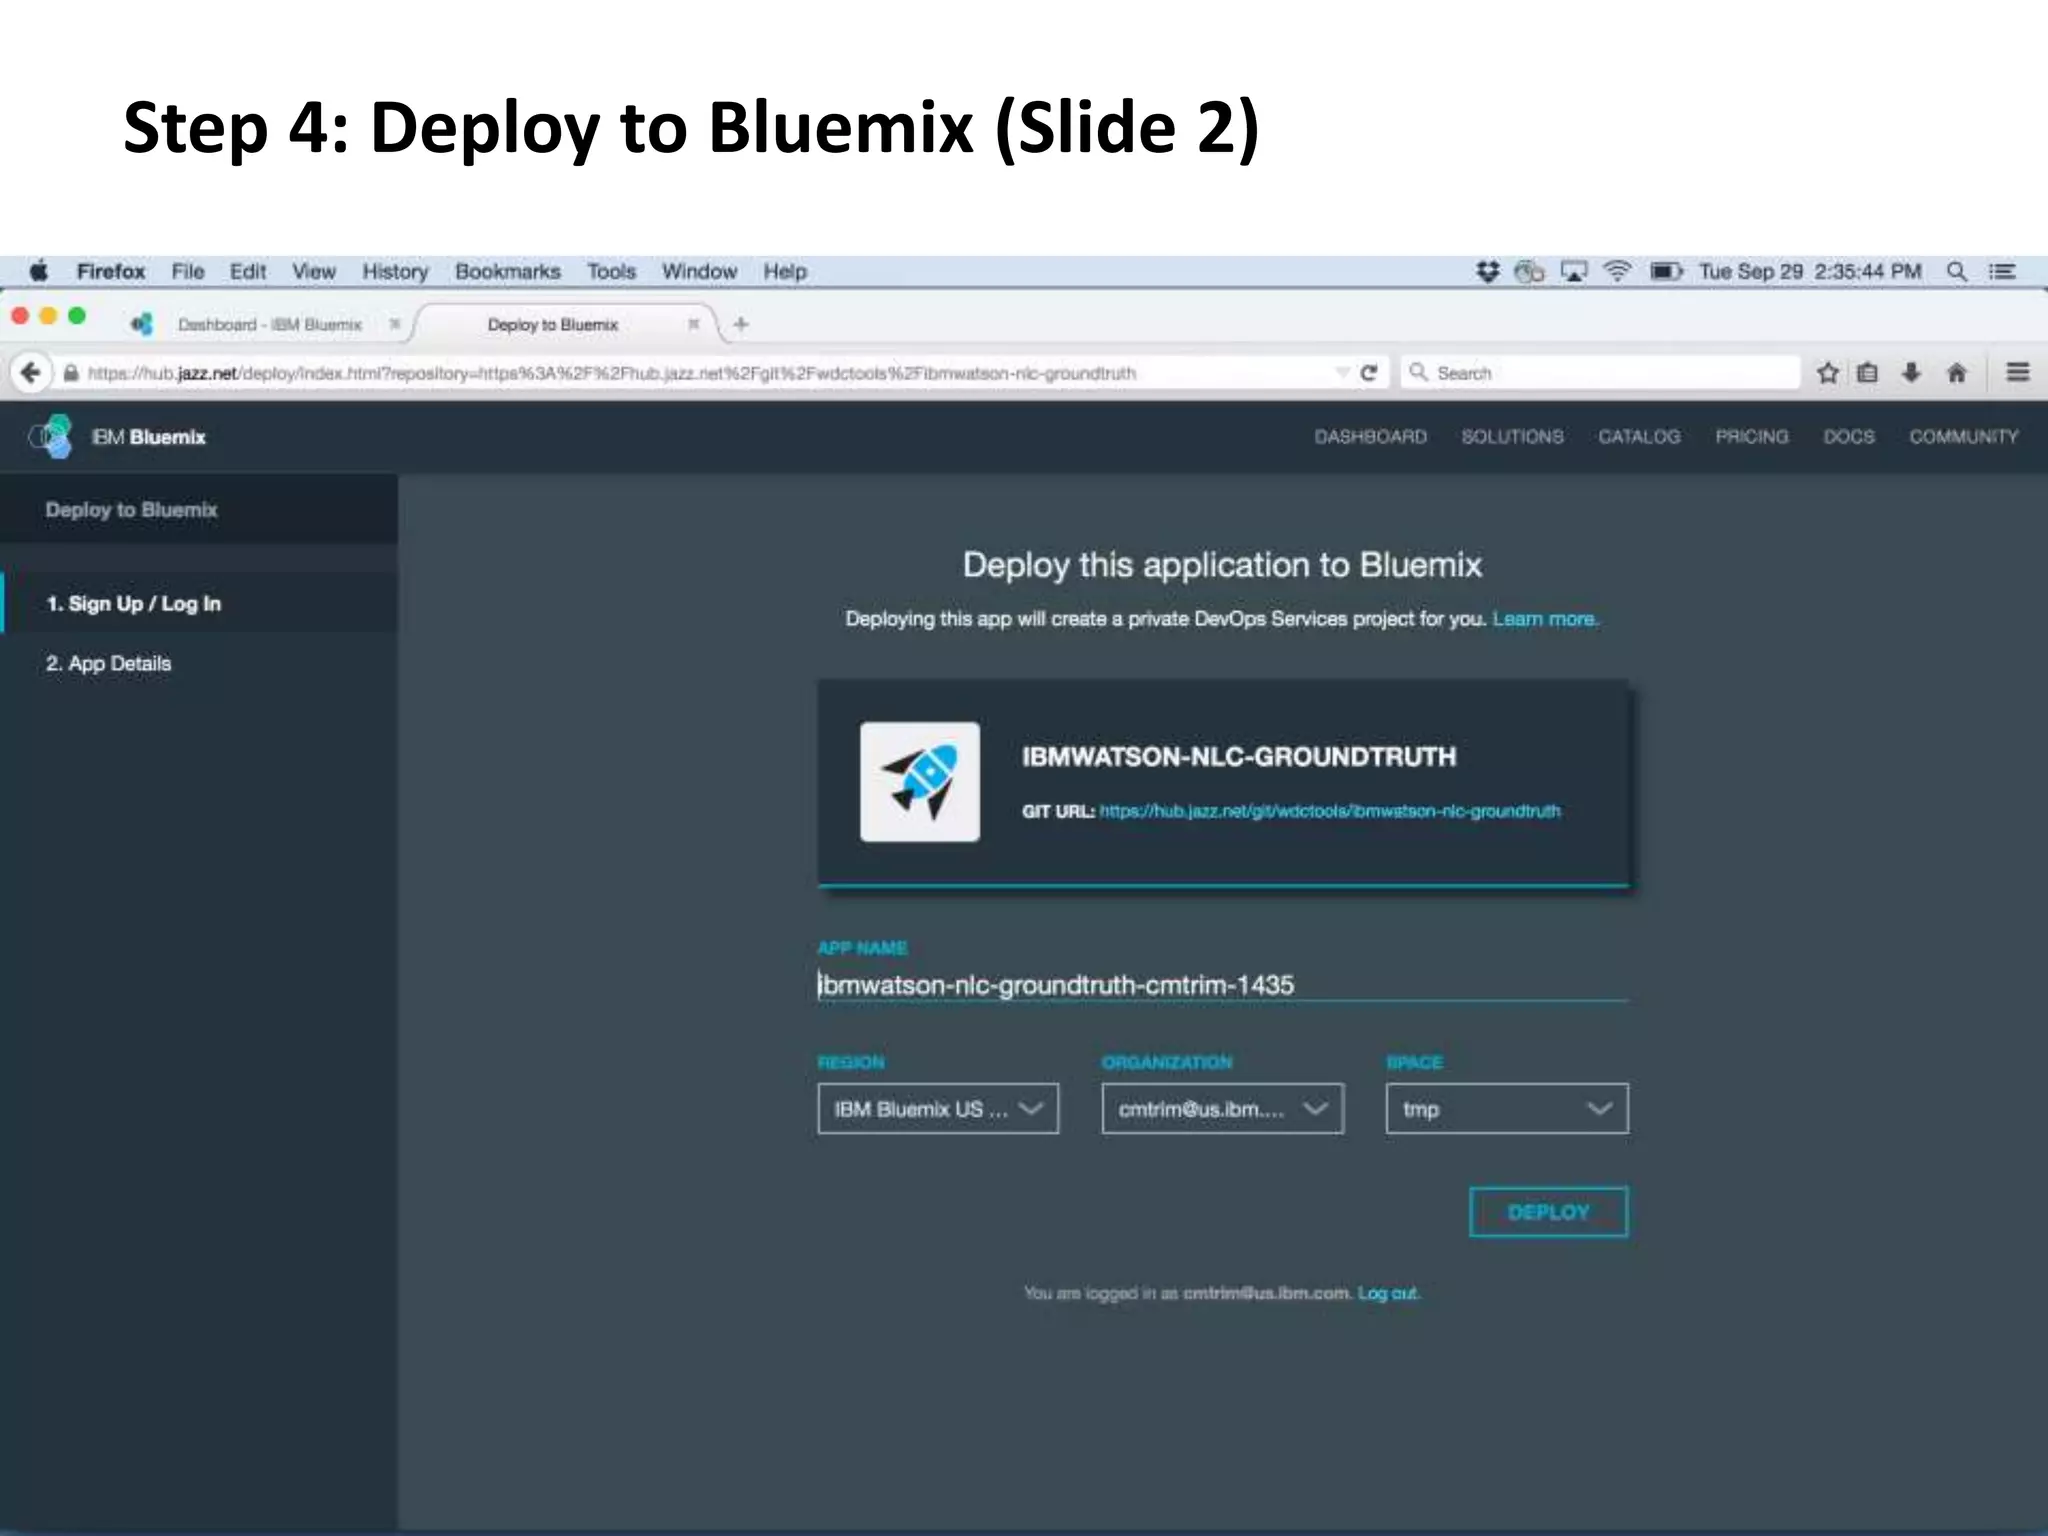Open CATALOG in Bluemix nav
The image size is (2048, 1536).
pyautogui.click(x=1639, y=437)
